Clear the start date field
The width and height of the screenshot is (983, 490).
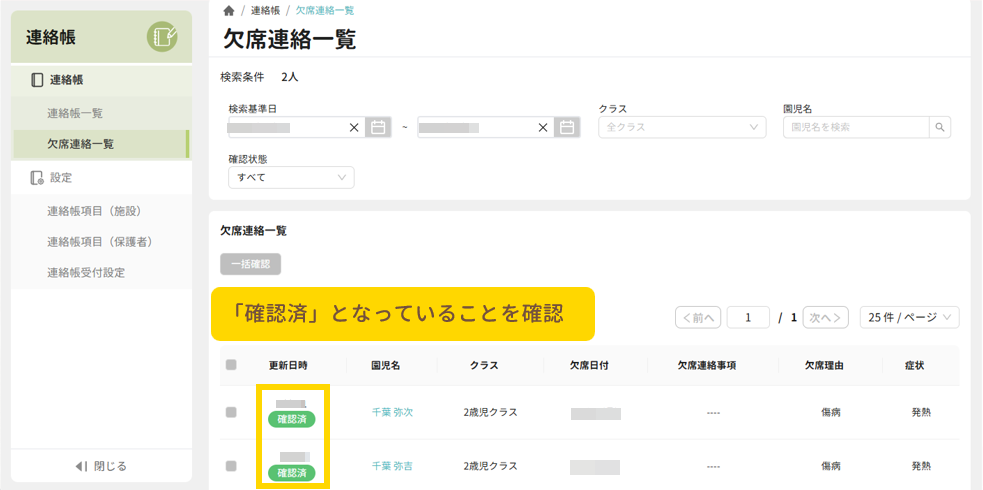click(353, 127)
